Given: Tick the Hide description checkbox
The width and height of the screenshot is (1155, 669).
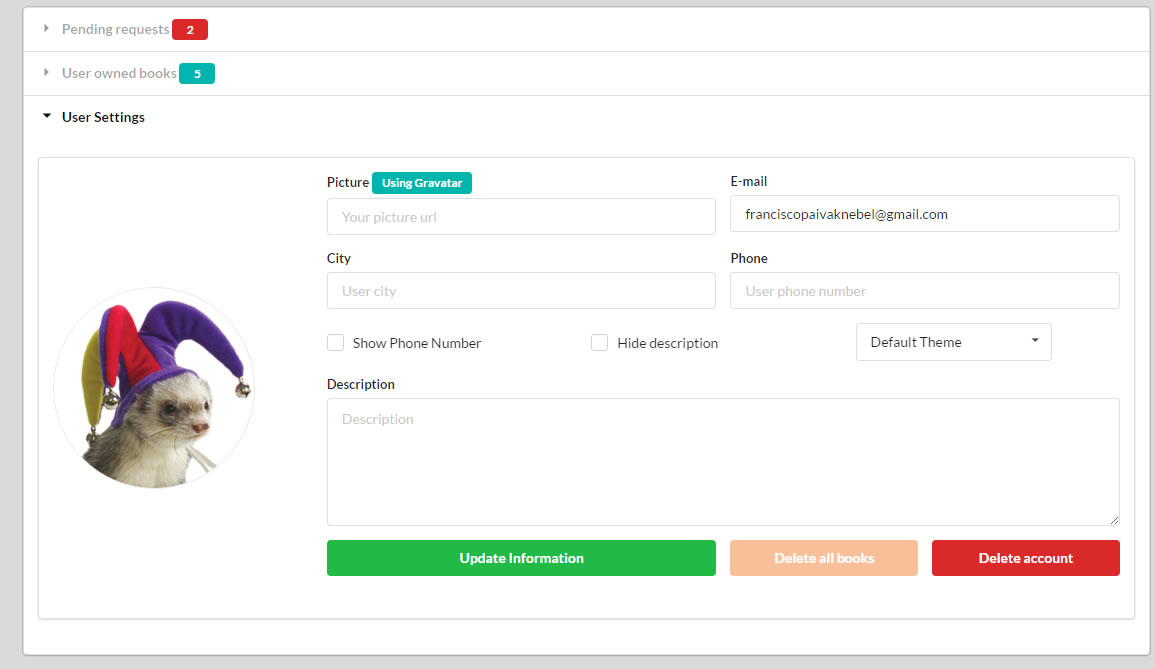Looking at the screenshot, I should [600, 343].
